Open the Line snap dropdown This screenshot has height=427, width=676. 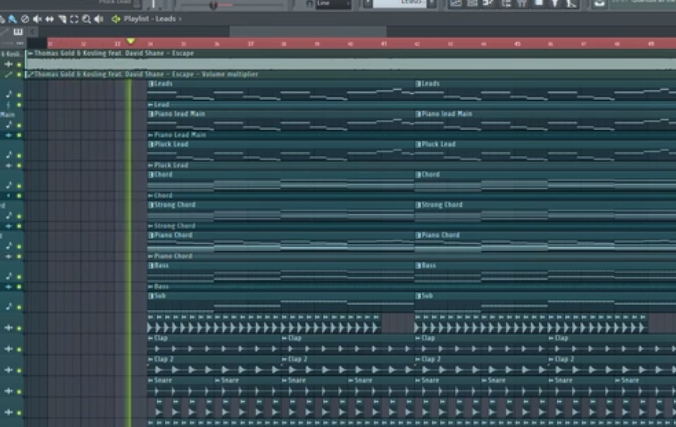click(333, 3)
